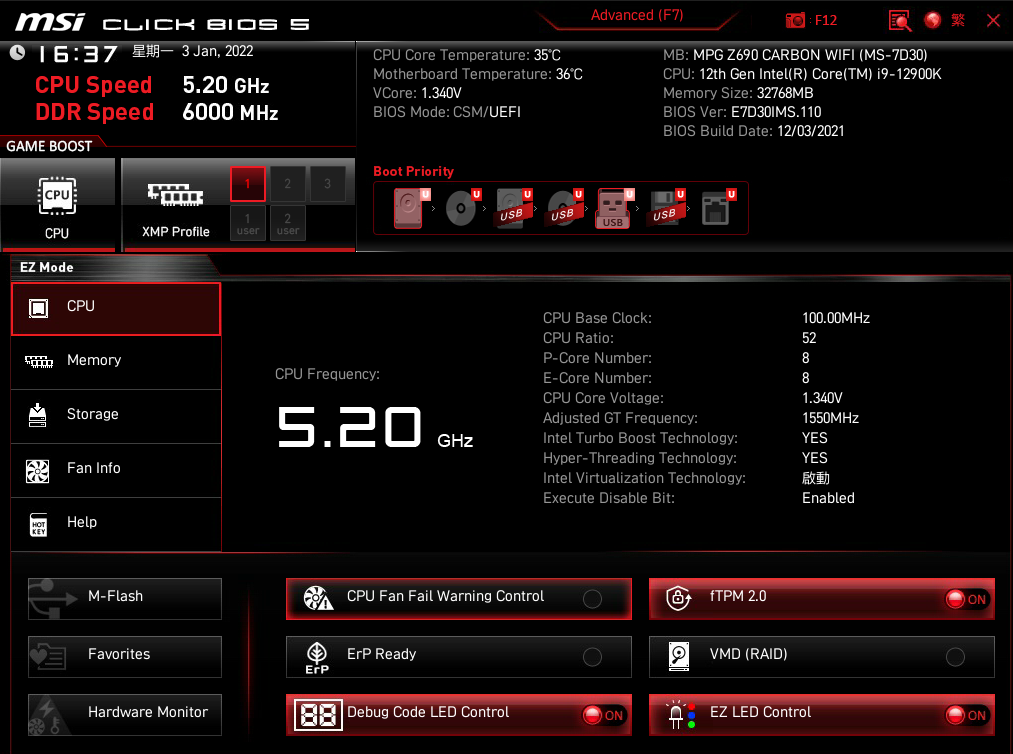This screenshot has width=1013, height=754.
Task: Click the Execute Disable Bit Enabled value
Action: pyautogui.click(x=828, y=498)
